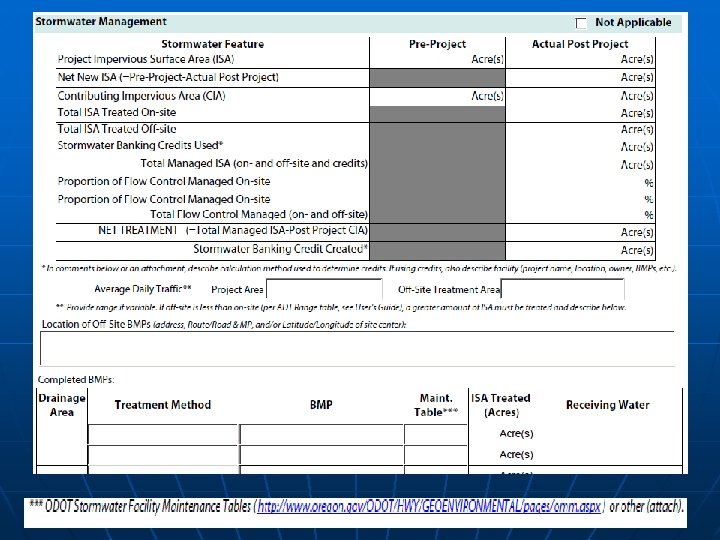
Task: Click the first BMP entry field
Action: (x=321, y=434)
